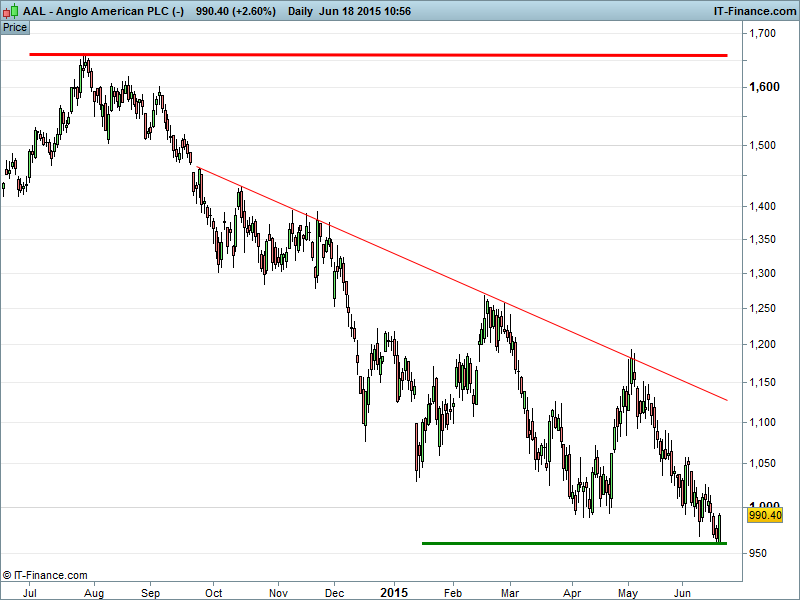Select the Oct month marker on time axis
This screenshot has height=600, width=800.
pos(212,591)
